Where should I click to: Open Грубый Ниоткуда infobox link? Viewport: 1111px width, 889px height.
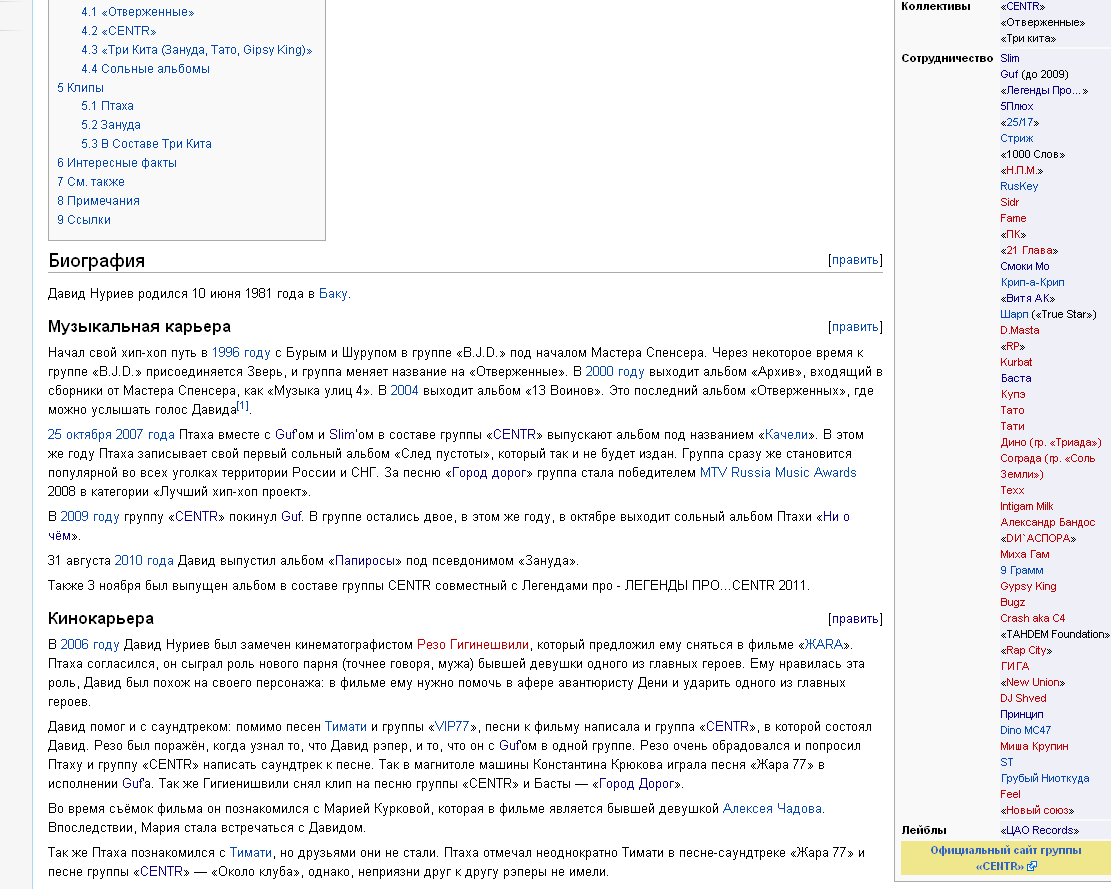click(1044, 778)
